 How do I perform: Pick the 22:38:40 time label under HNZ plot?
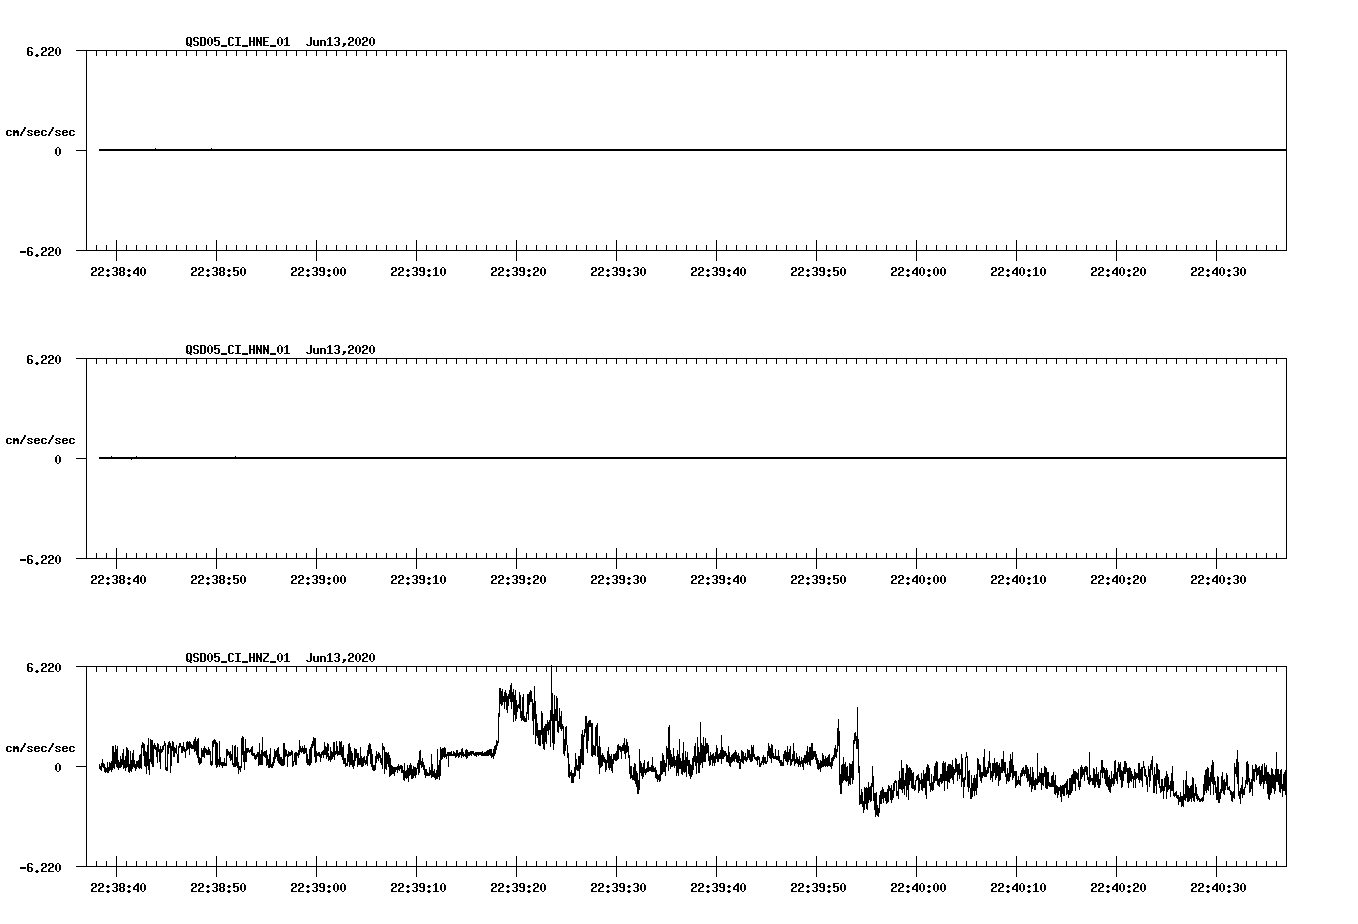(118, 888)
